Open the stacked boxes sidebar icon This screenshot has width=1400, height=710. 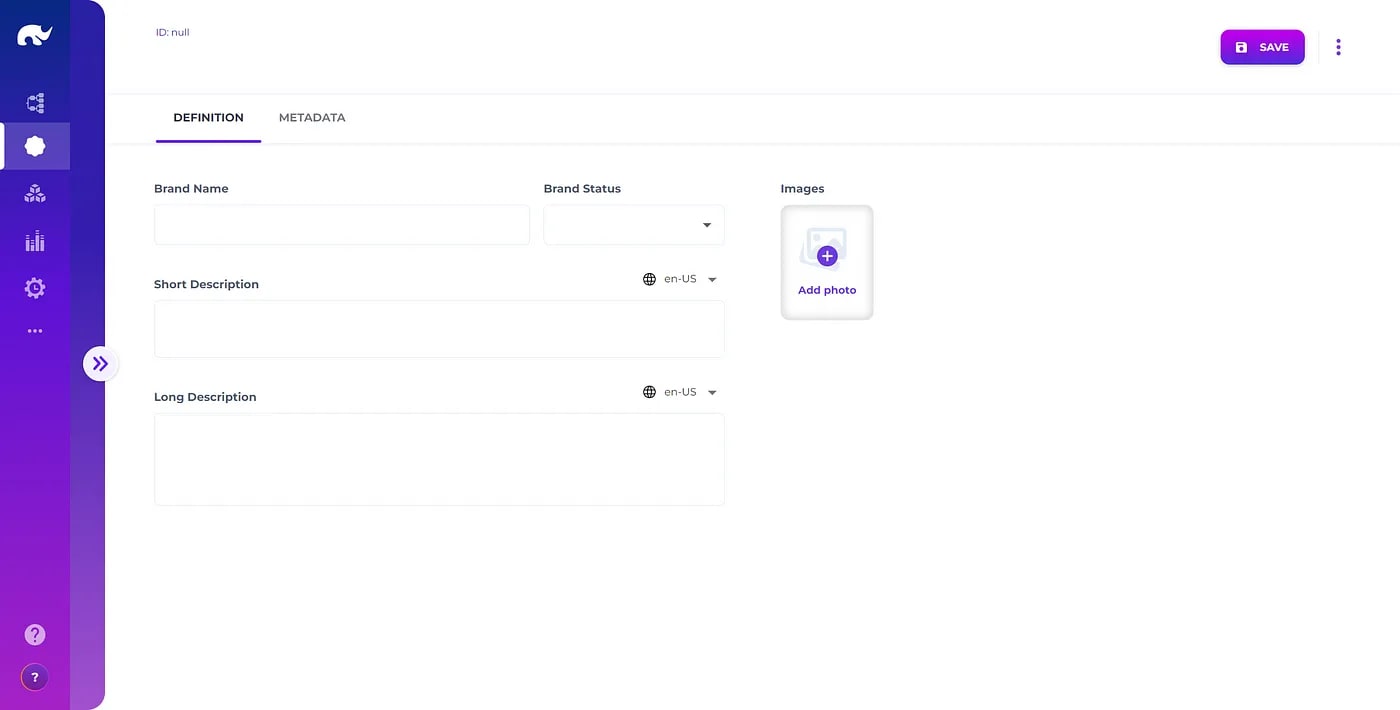(35, 194)
